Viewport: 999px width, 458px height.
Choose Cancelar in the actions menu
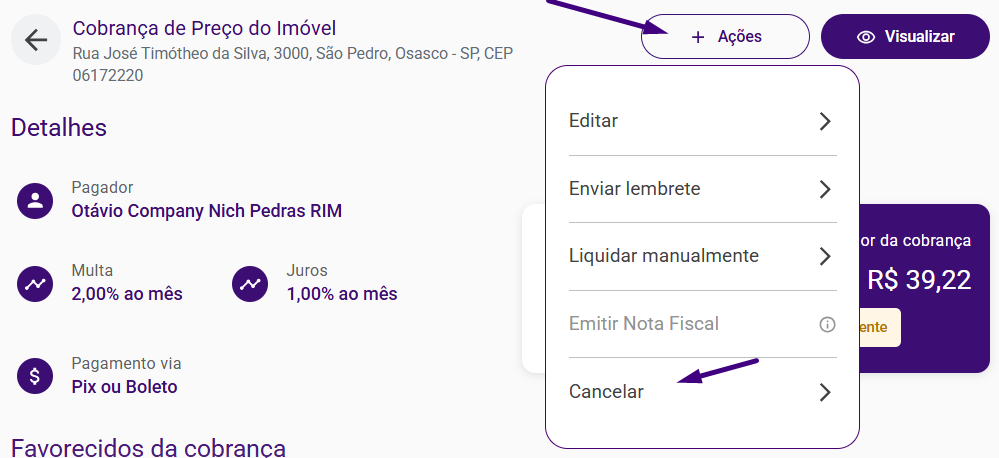click(x=702, y=392)
